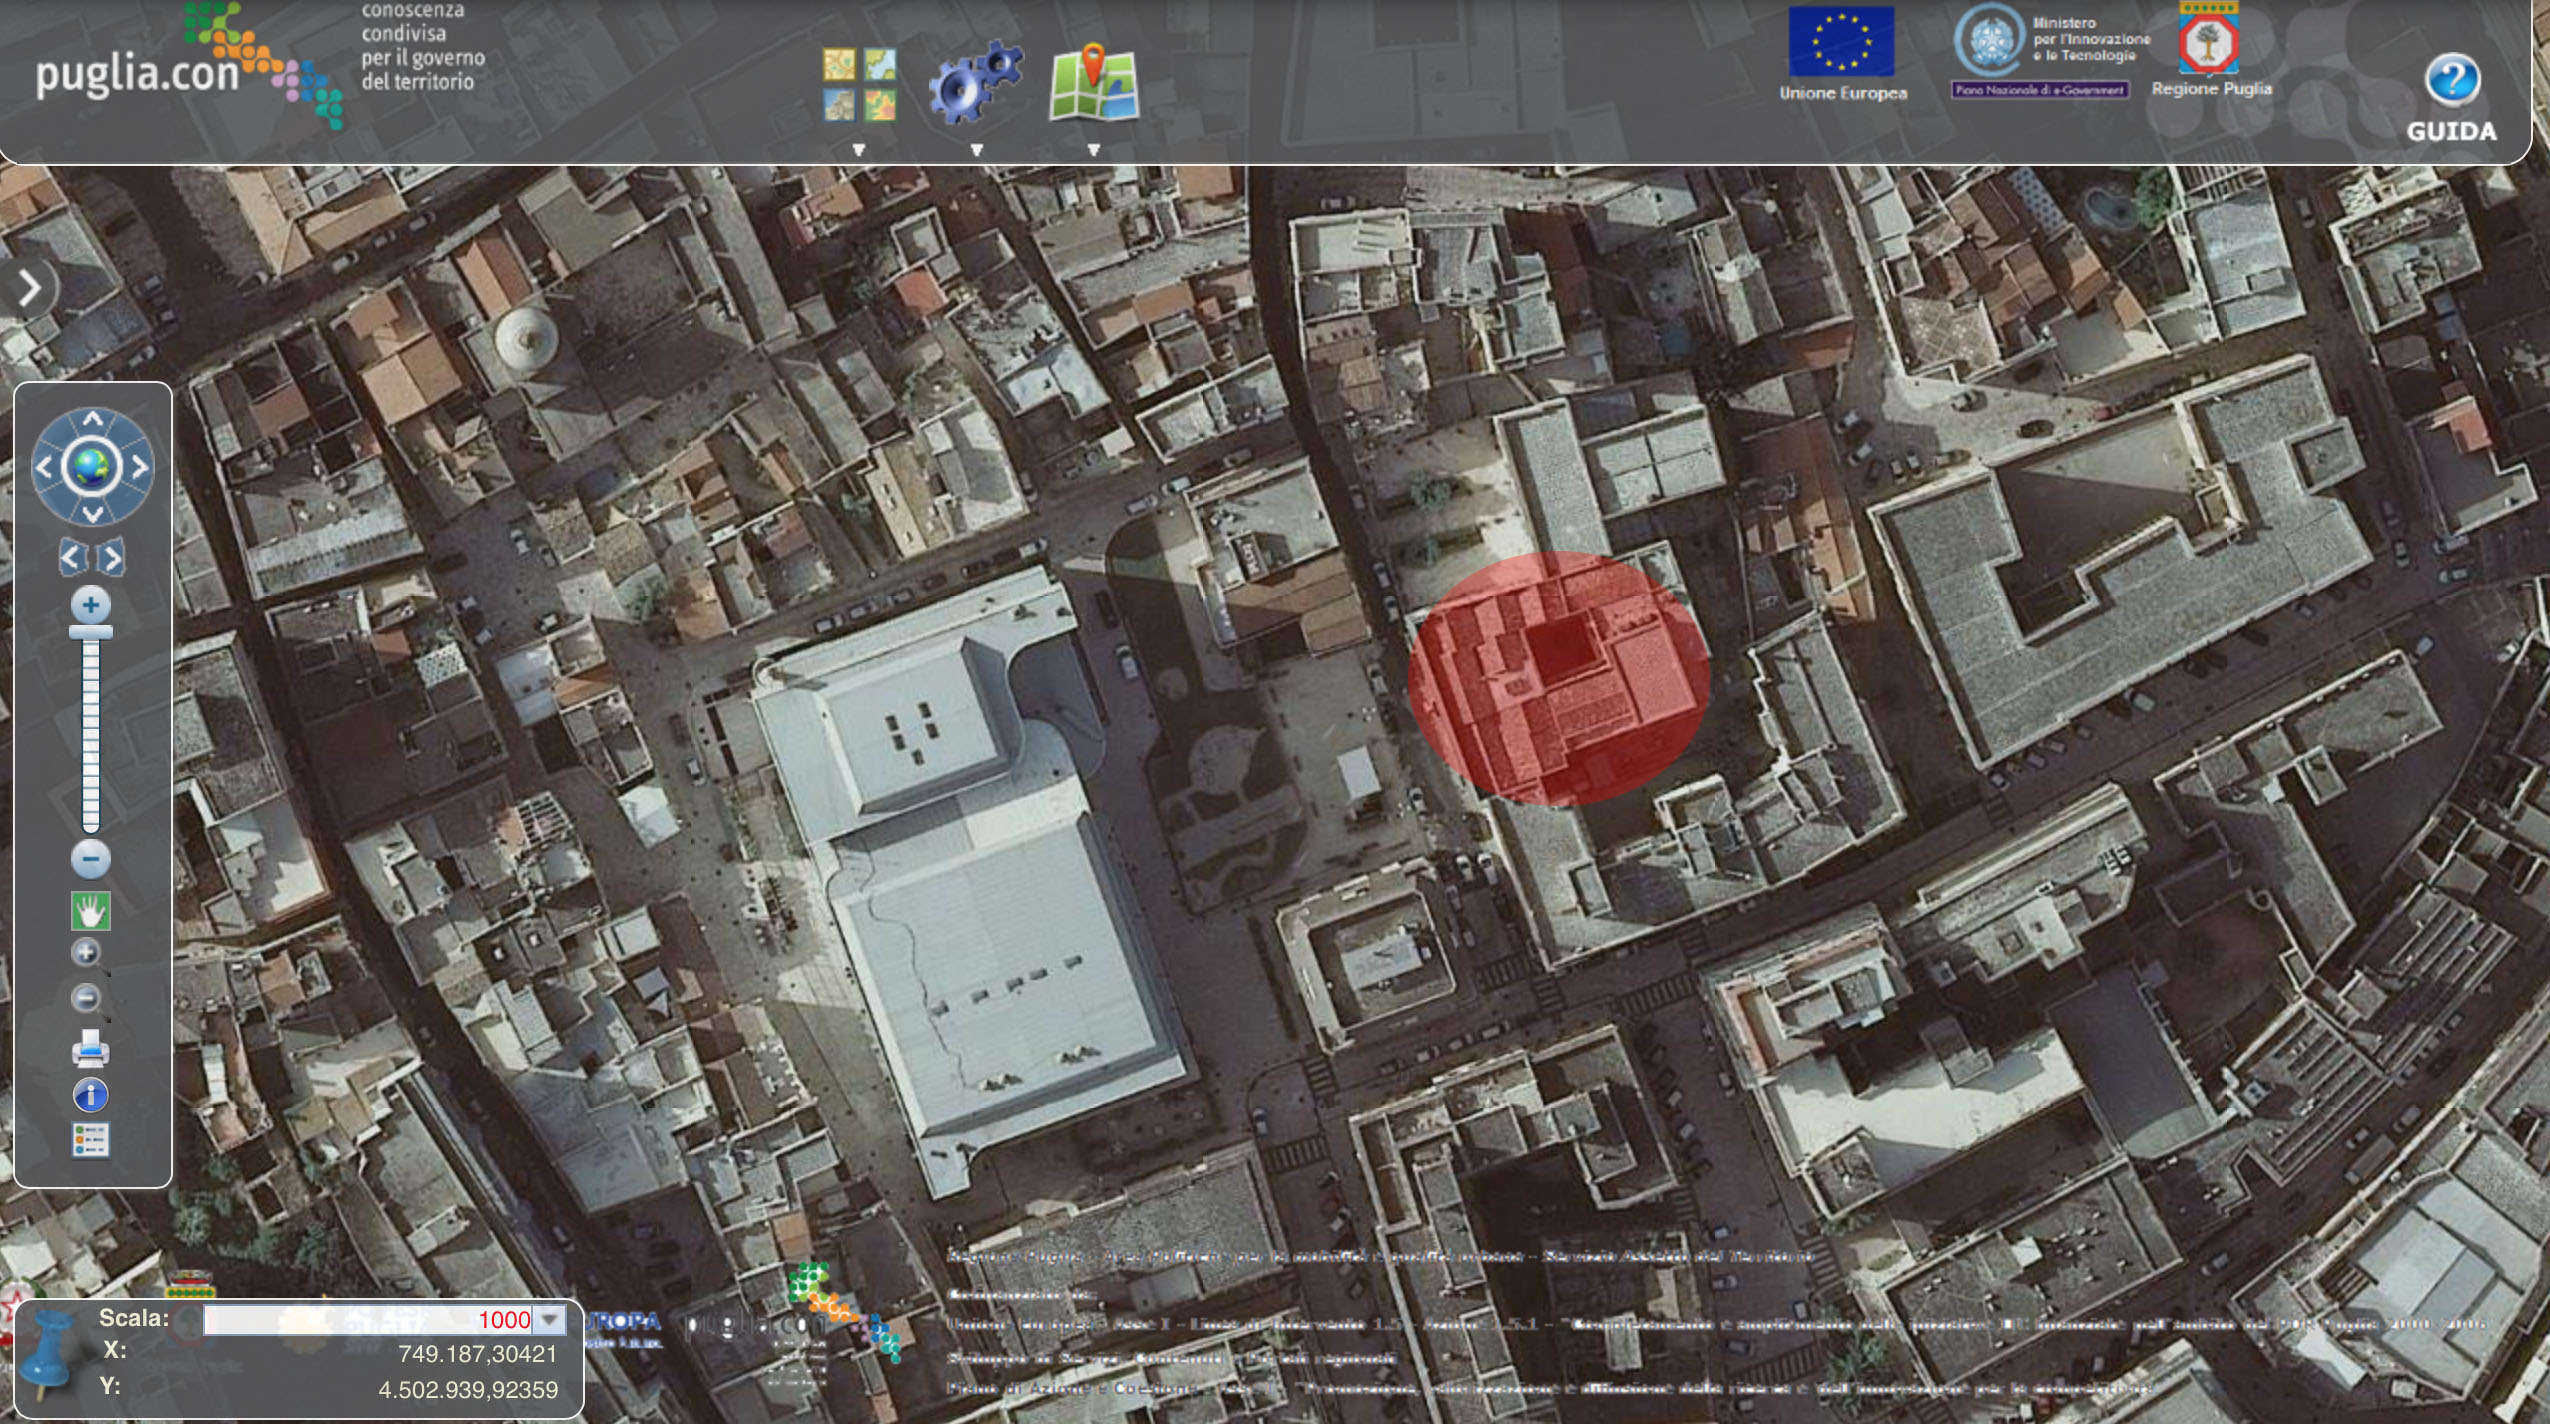Open the map pin location menu
The height and width of the screenshot is (1424, 2550).
tap(1094, 86)
